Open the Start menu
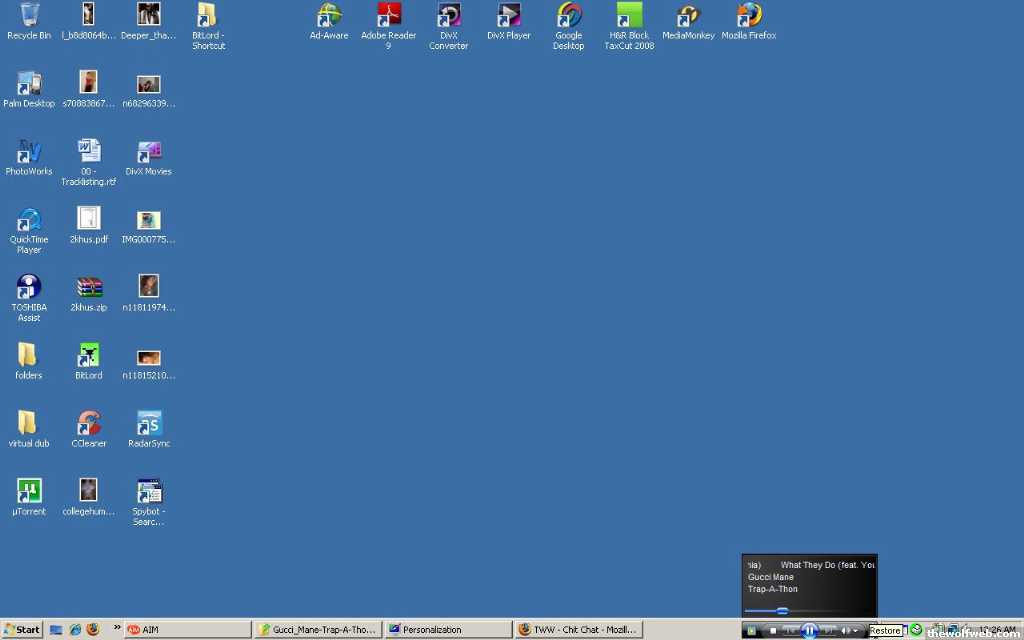 point(22,630)
